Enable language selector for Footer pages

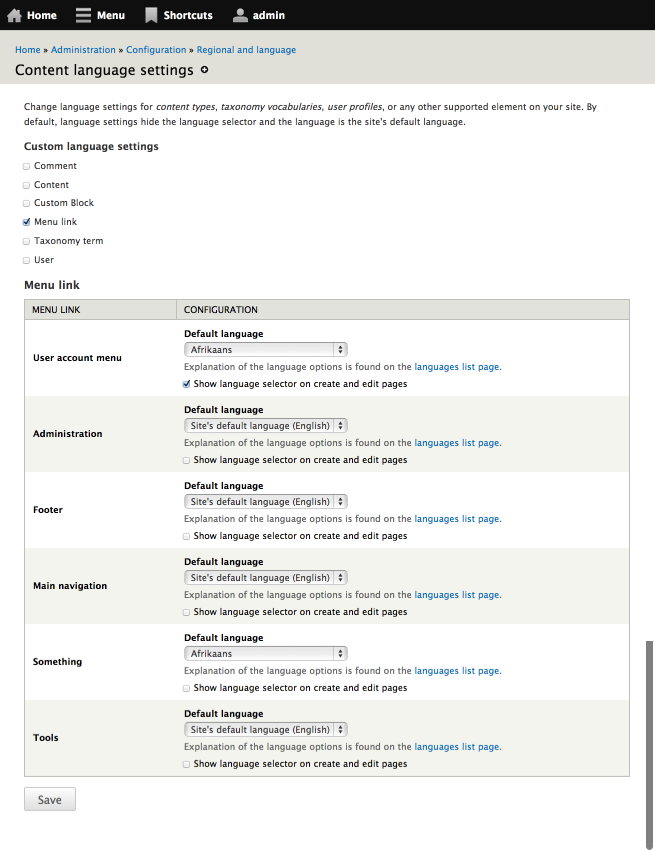coord(185,536)
